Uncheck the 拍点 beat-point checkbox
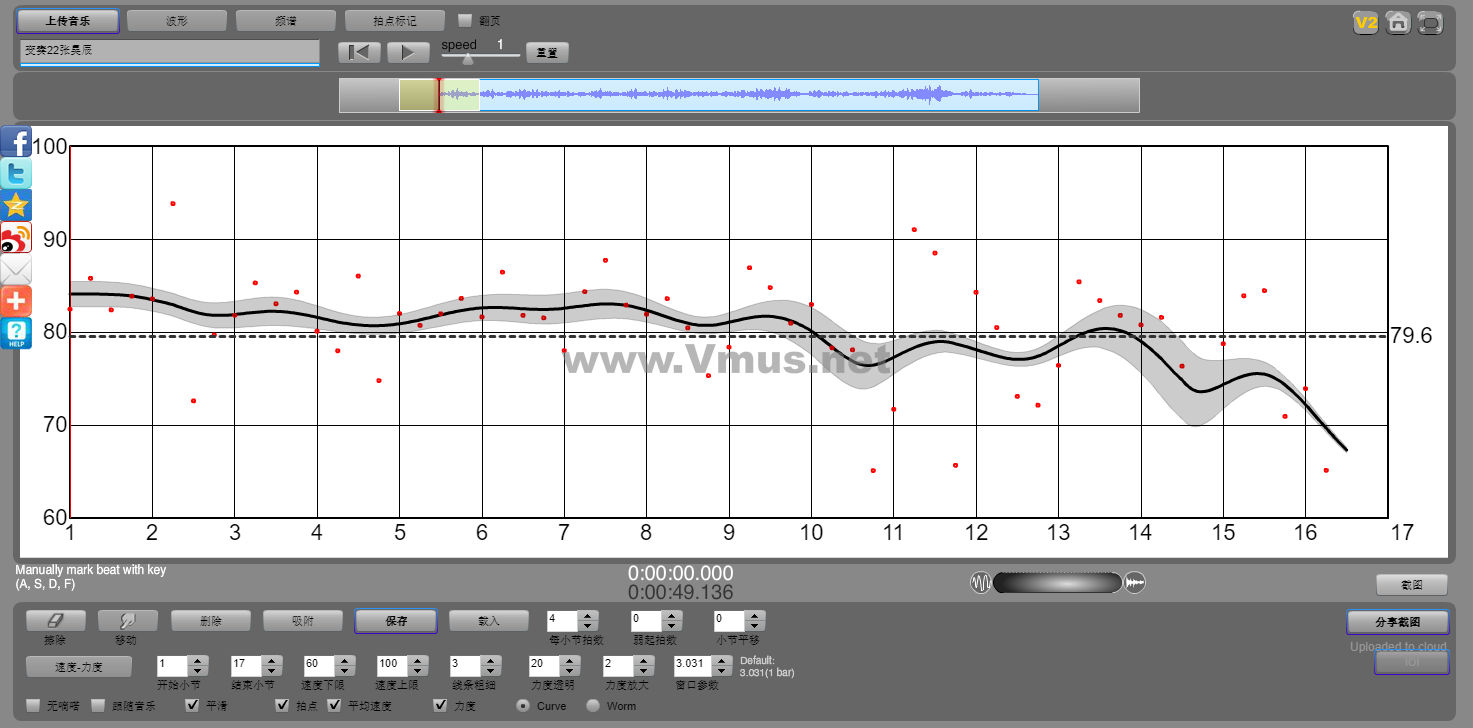1473x728 pixels. click(282, 706)
